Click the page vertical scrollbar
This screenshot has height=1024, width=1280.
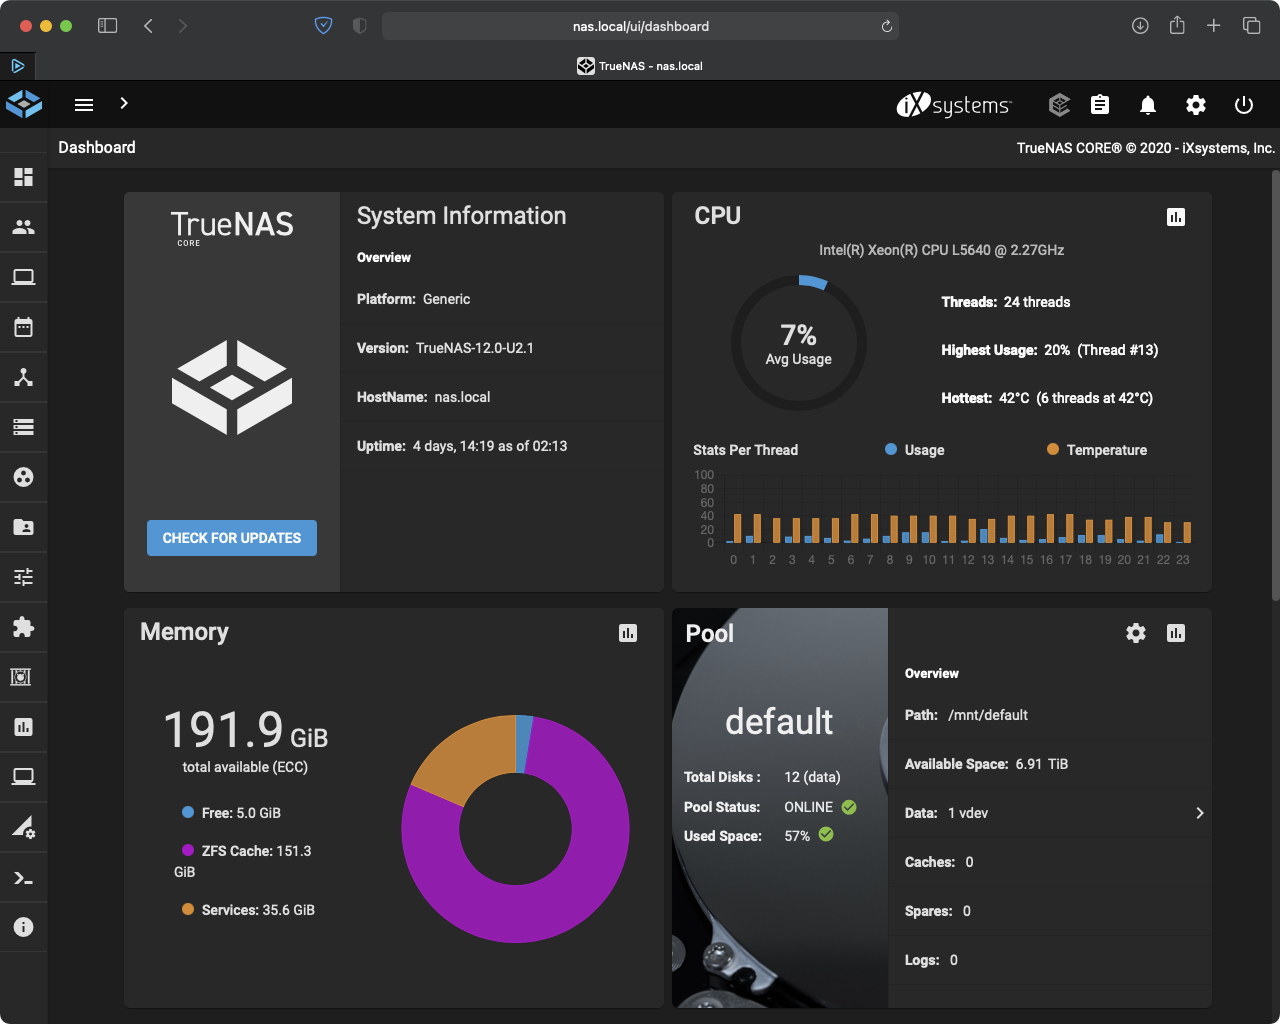pos(1275,385)
